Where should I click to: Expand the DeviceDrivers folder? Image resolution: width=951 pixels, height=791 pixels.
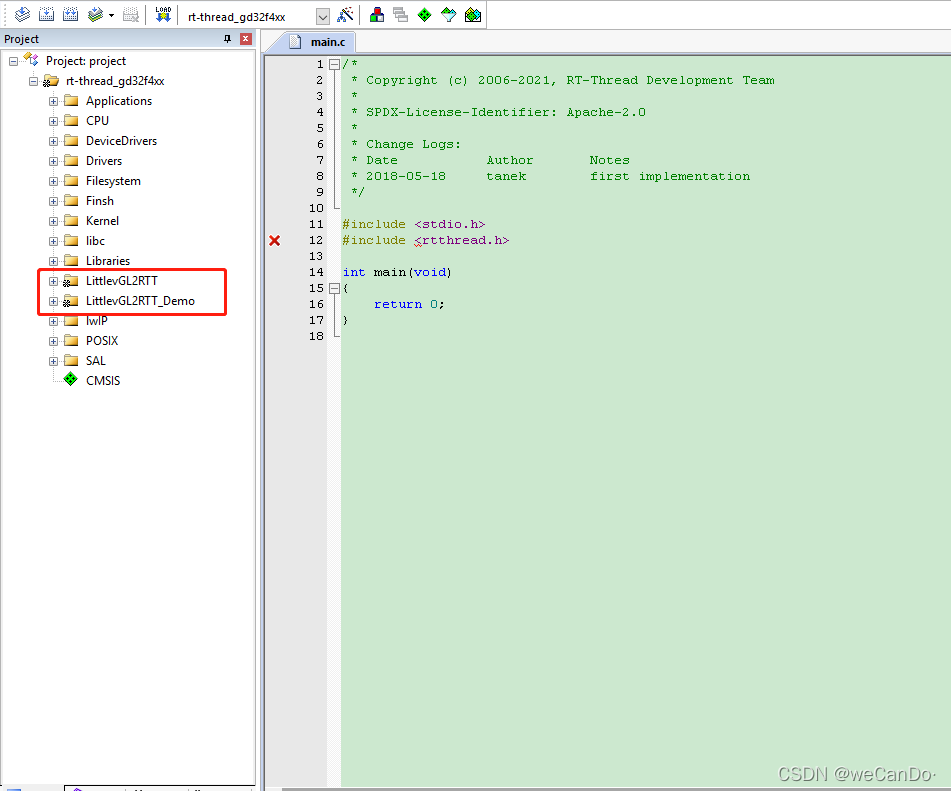(x=53, y=141)
